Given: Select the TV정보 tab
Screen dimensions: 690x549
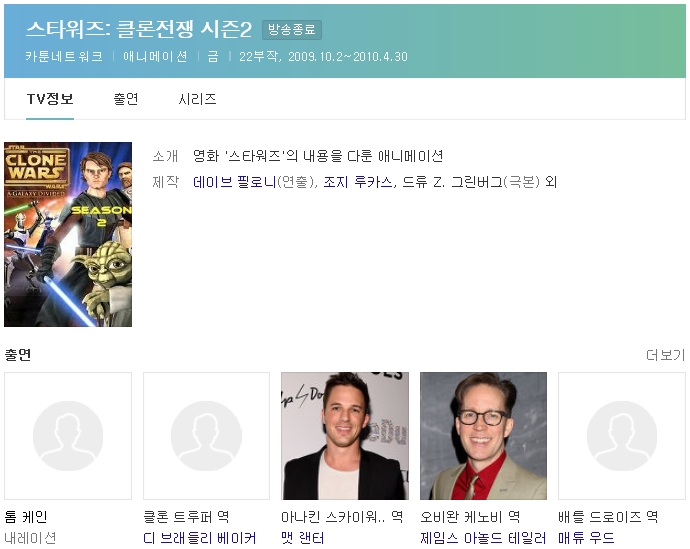Looking at the screenshot, I should click(x=50, y=99).
